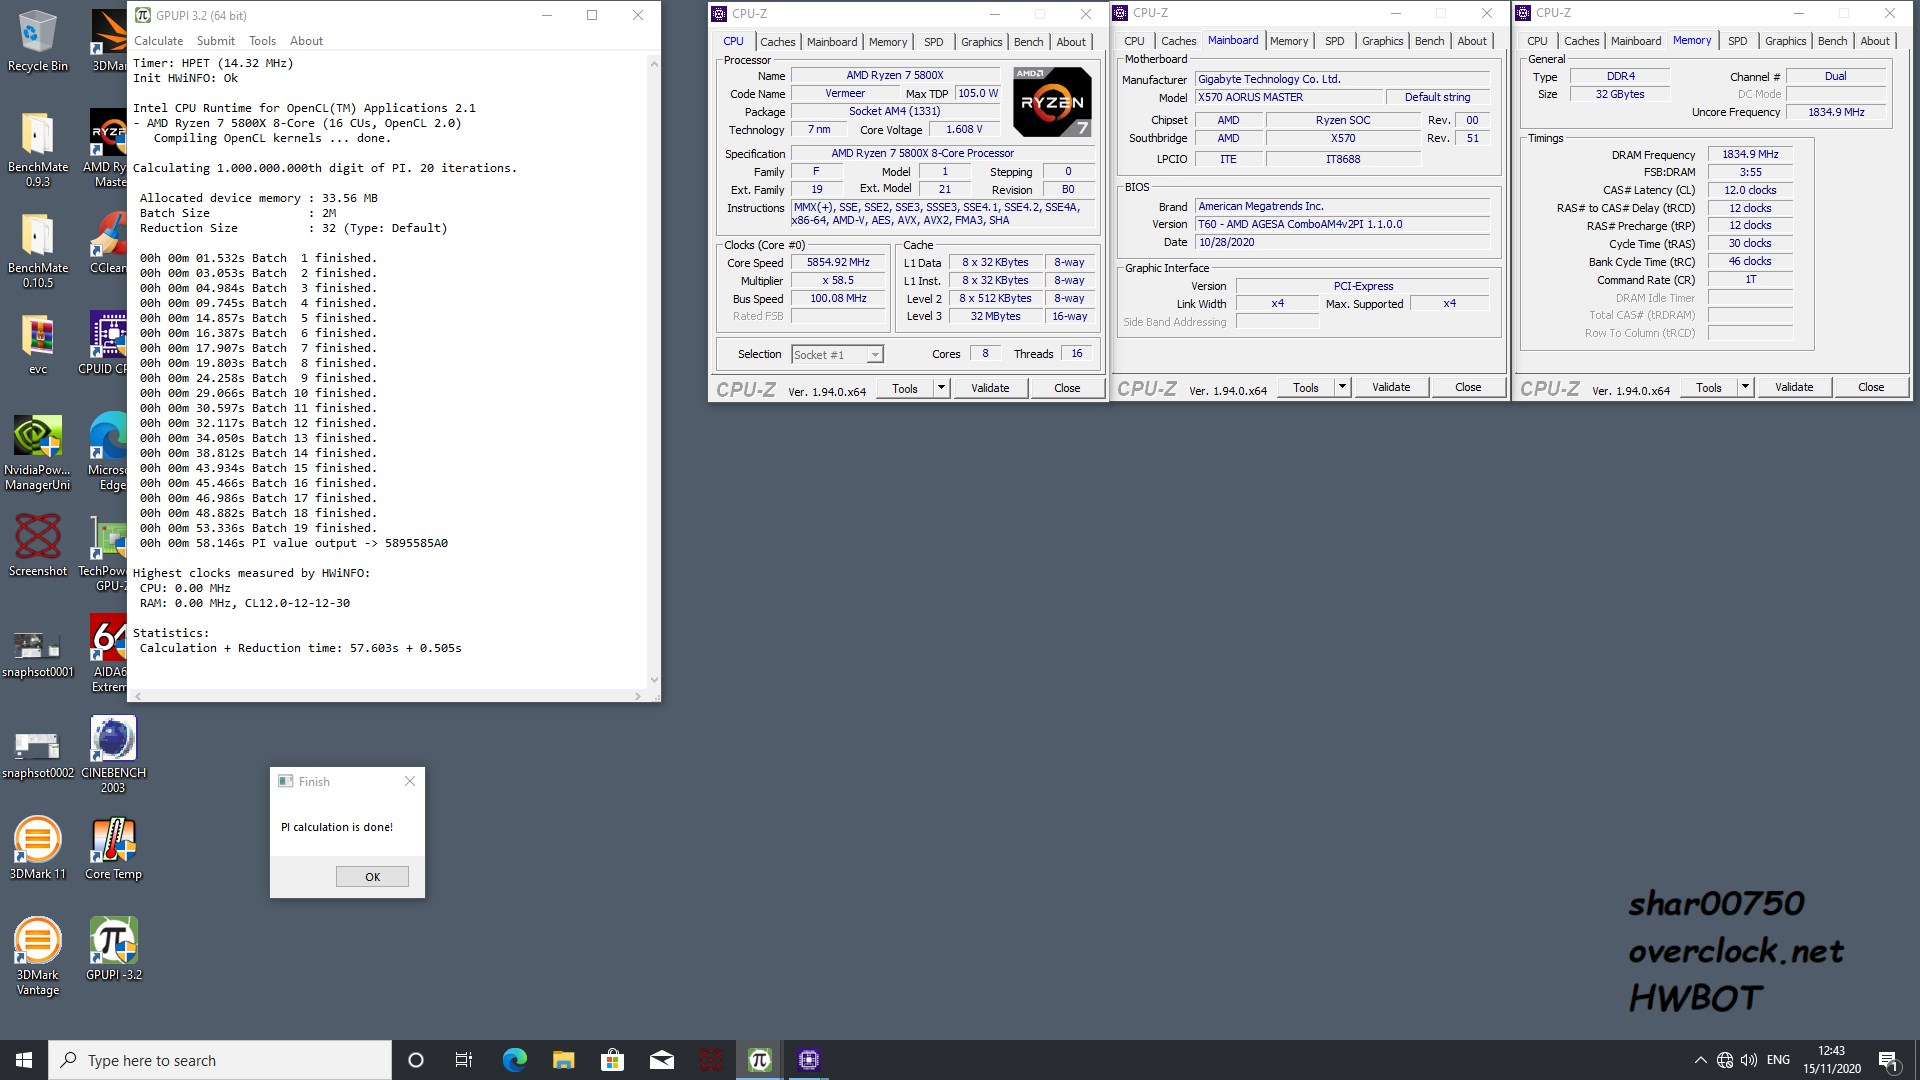Image resolution: width=1920 pixels, height=1080 pixels.
Task: Launch GPUPI -3.2 desktop shortcut
Action: 113,948
